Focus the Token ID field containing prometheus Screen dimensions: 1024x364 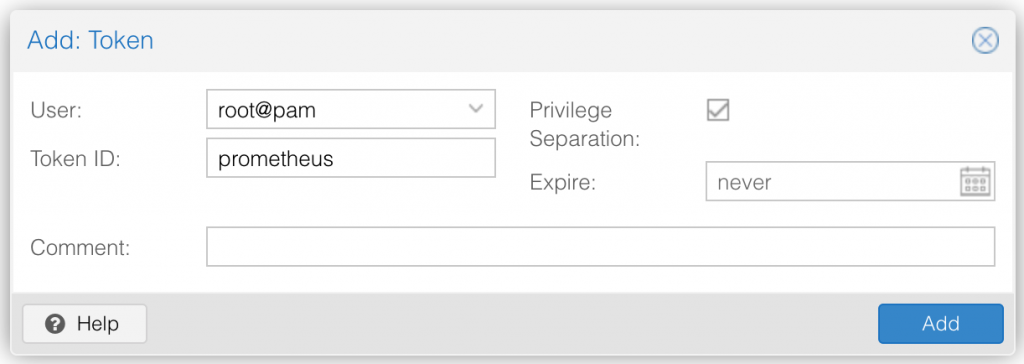click(x=351, y=158)
